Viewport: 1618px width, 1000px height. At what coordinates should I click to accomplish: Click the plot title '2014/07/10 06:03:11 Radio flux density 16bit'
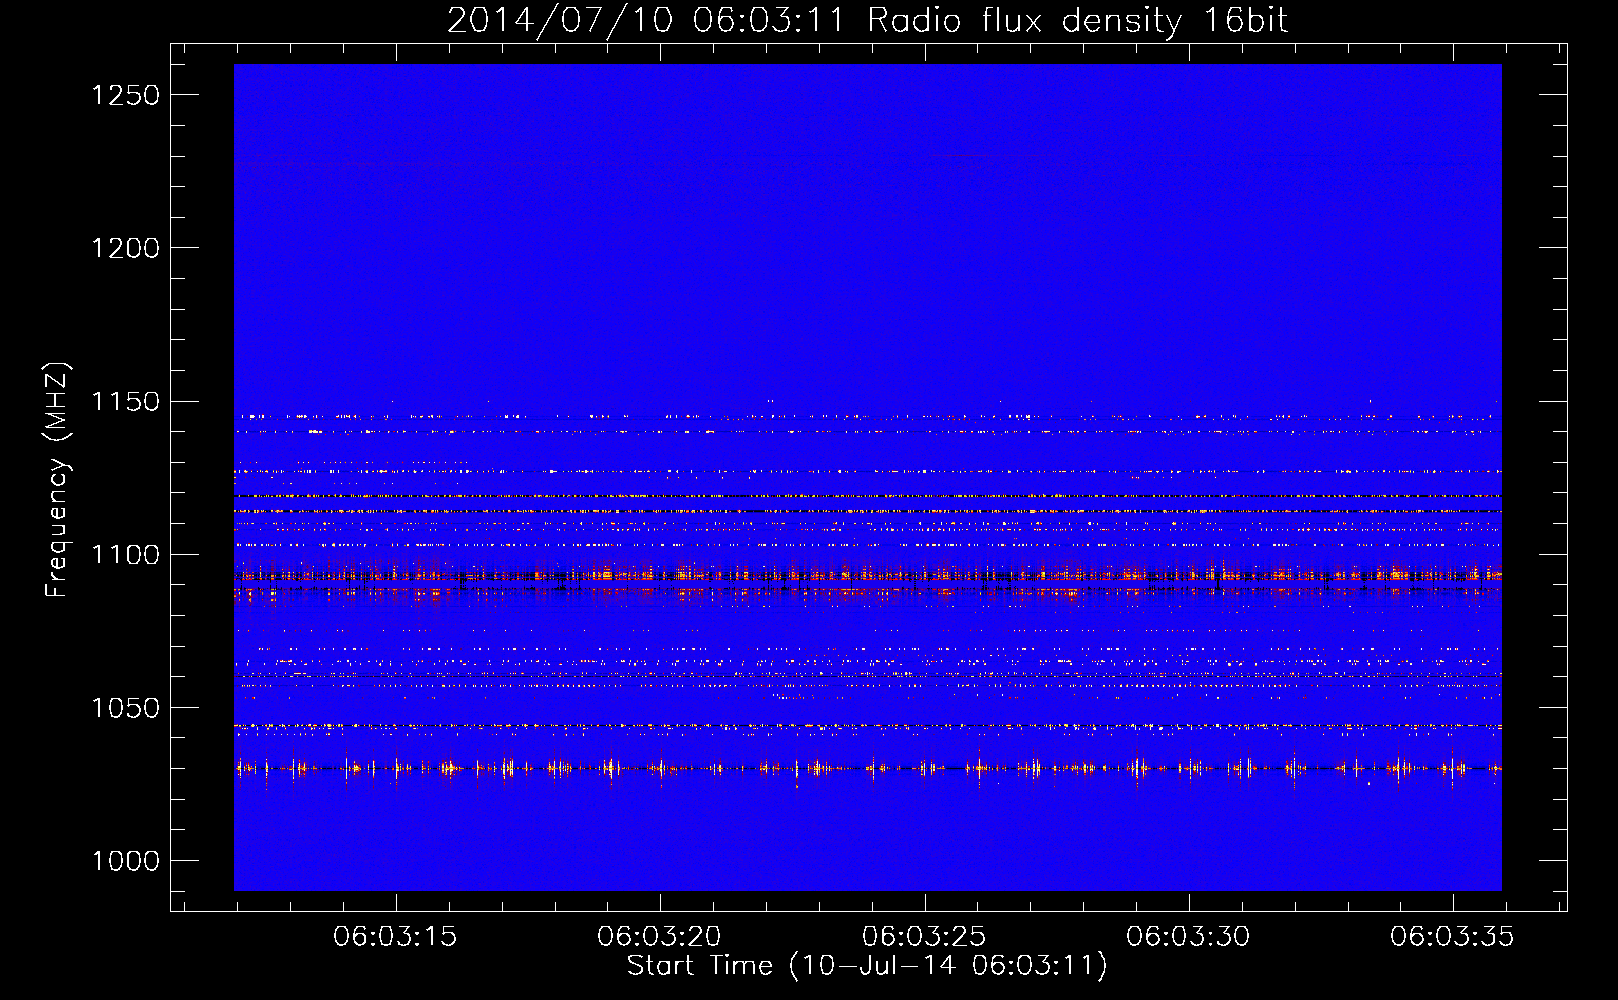[x=867, y=20]
